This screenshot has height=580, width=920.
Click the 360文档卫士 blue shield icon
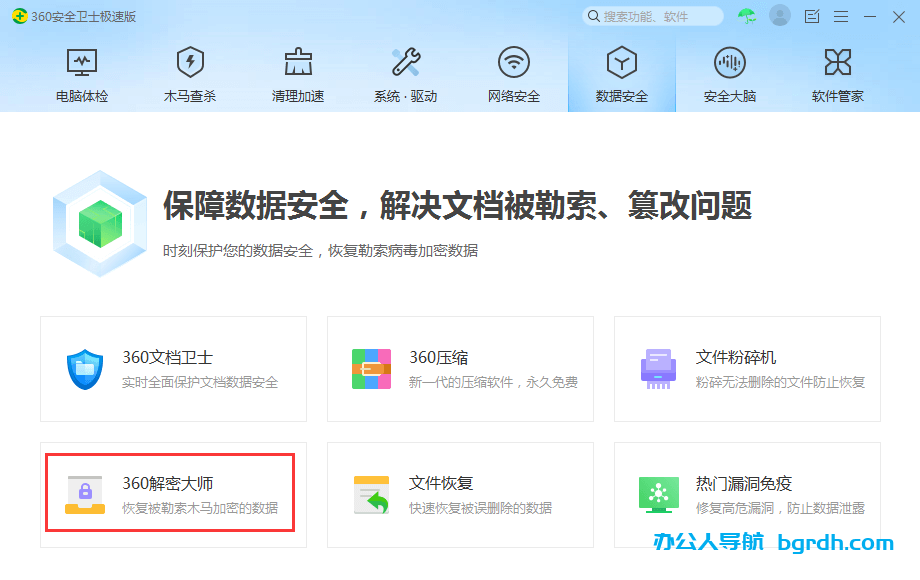coord(85,368)
